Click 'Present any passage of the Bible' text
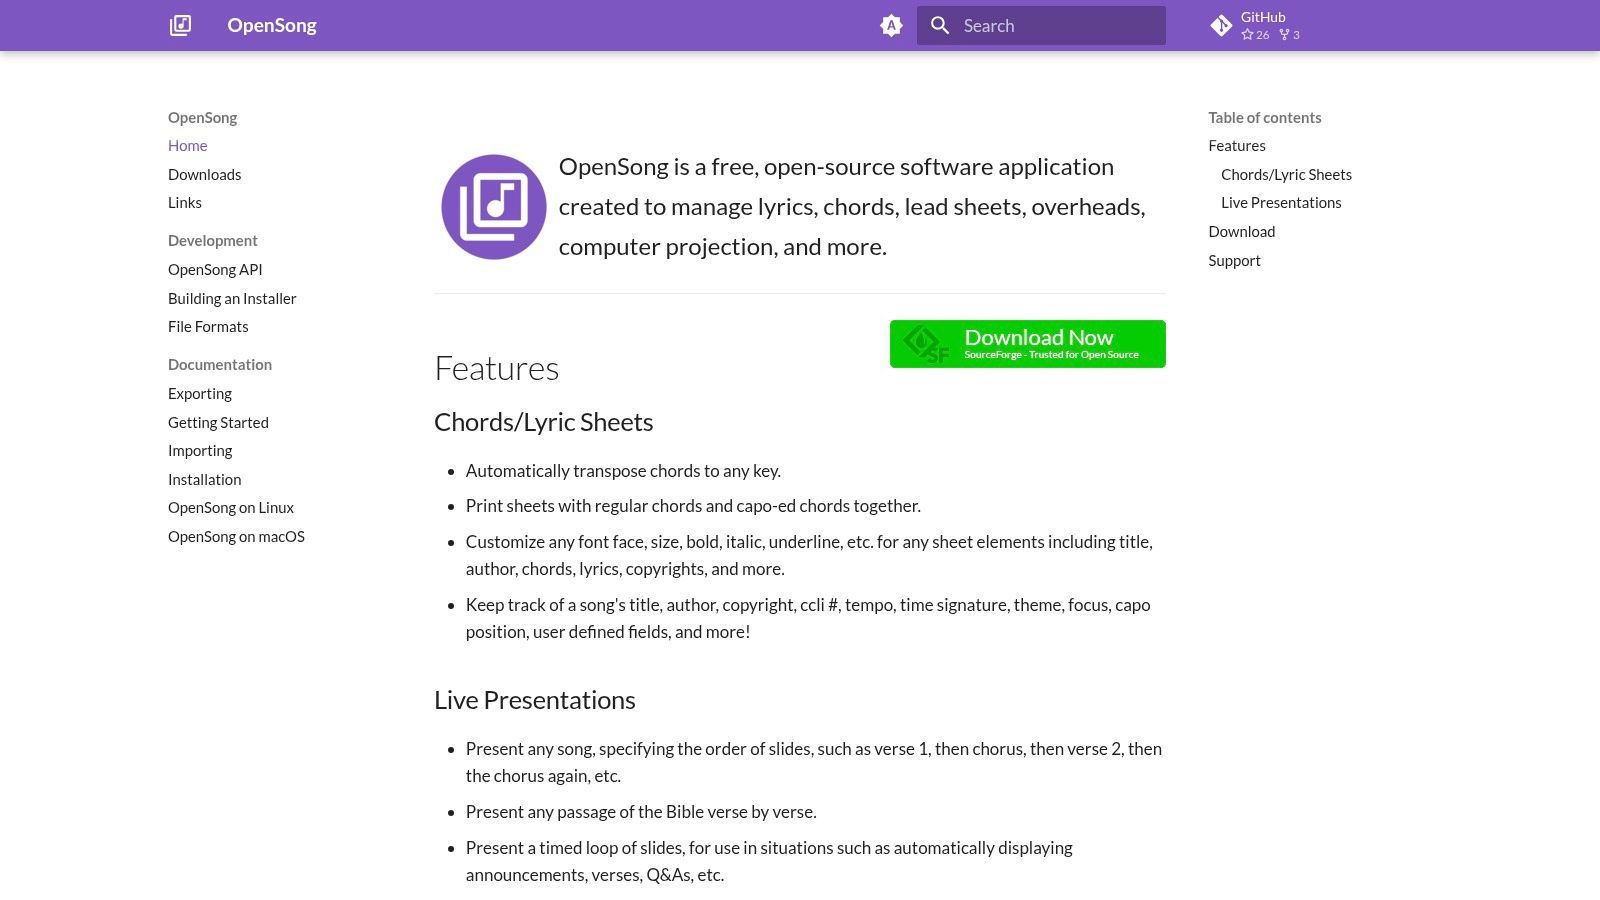This screenshot has width=1600, height=900. pos(641,812)
